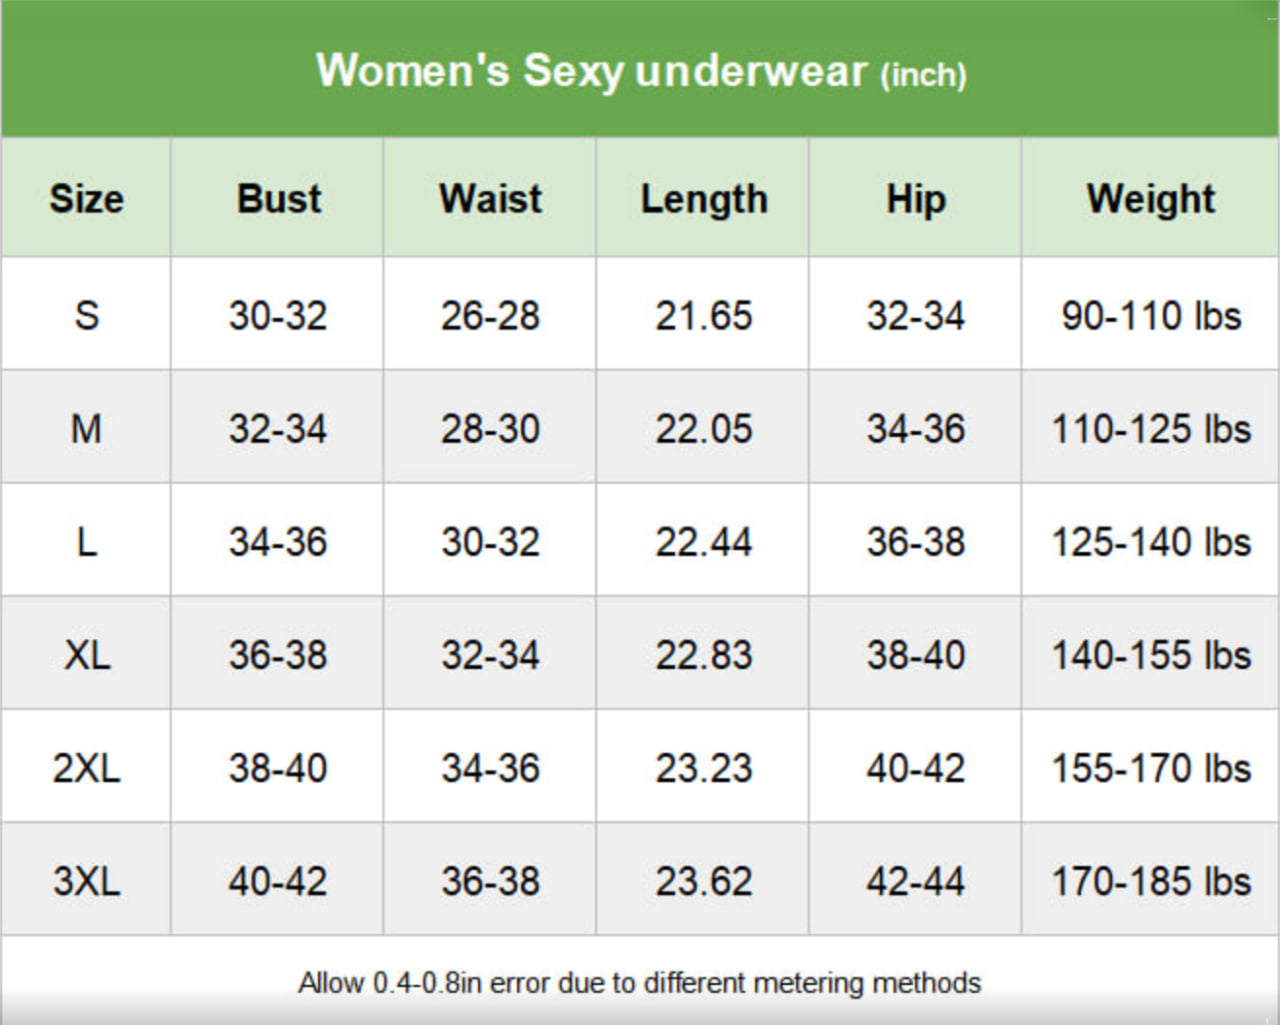Click the Weight column header

(x=1150, y=198)
